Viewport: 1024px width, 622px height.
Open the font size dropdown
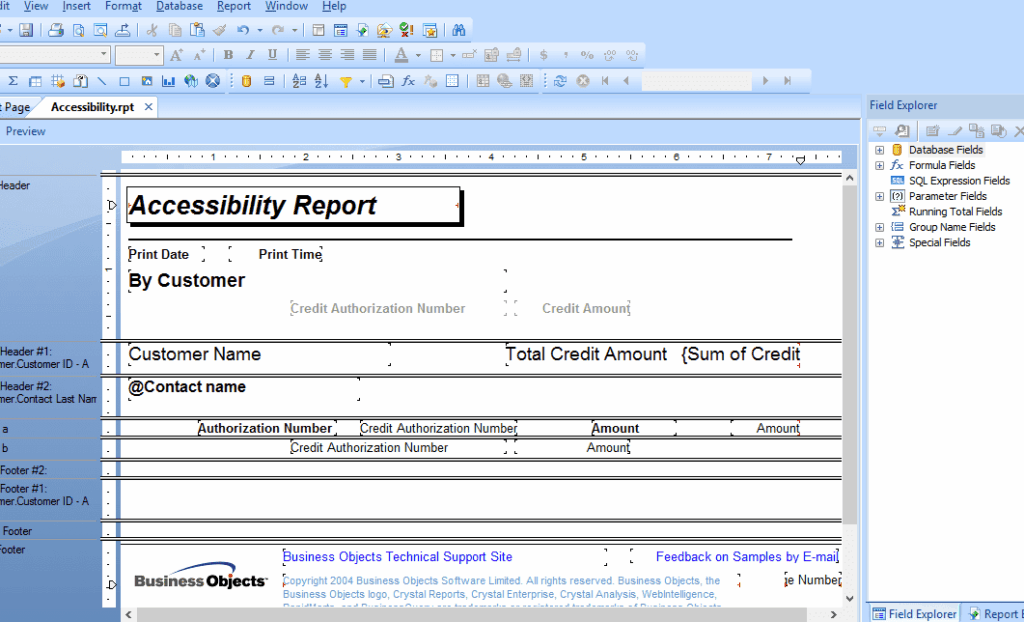point(156,55)
